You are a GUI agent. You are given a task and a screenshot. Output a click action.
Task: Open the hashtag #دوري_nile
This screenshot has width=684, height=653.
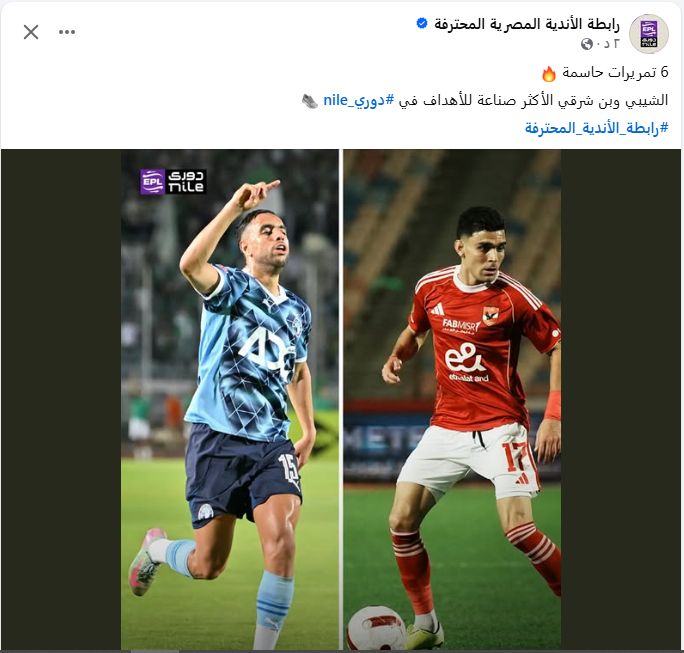click(359, 100)
